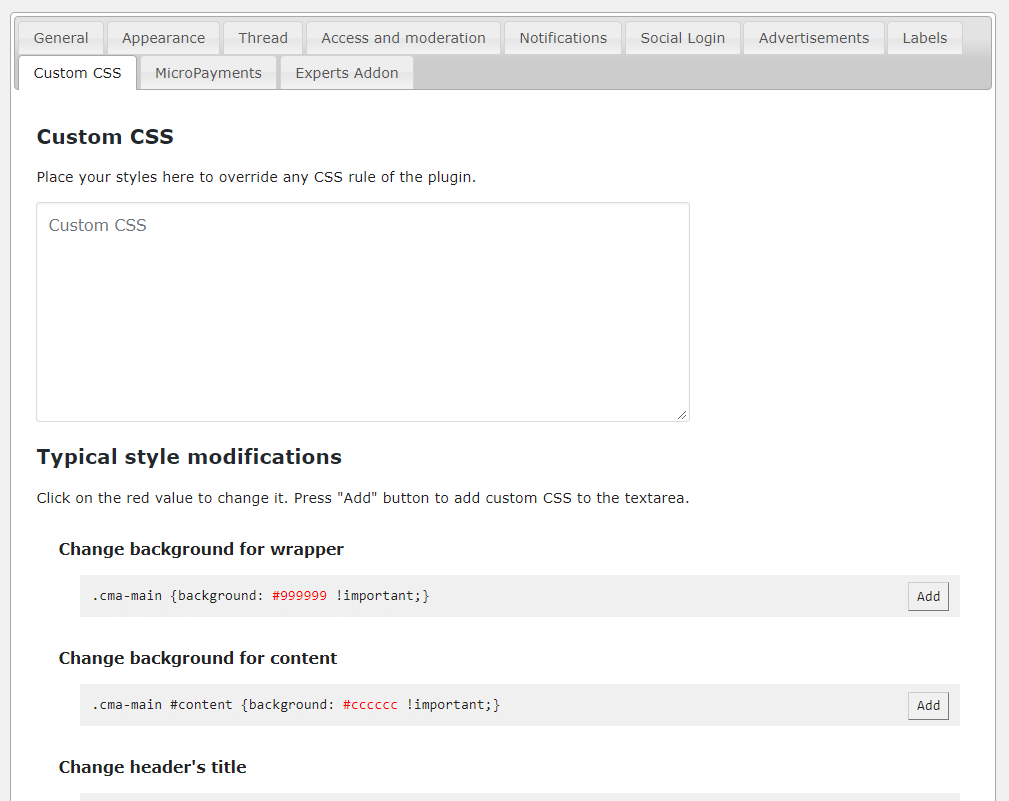Click inside the Custom CSS textarea
The image size is (1009, 801).
pyautogui.click(x=362, y=312)
